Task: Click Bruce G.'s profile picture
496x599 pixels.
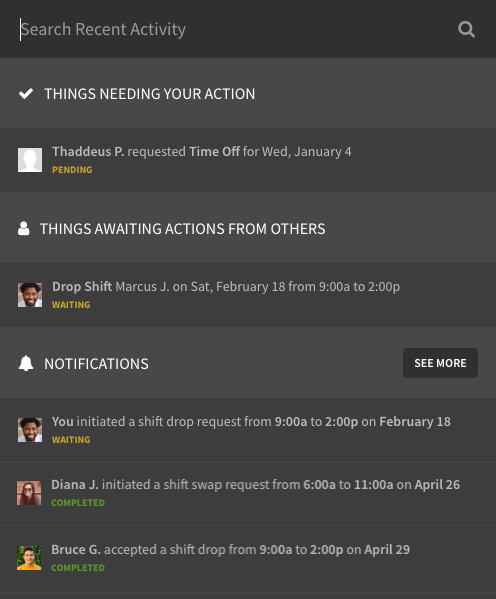Action: point(29,558)
